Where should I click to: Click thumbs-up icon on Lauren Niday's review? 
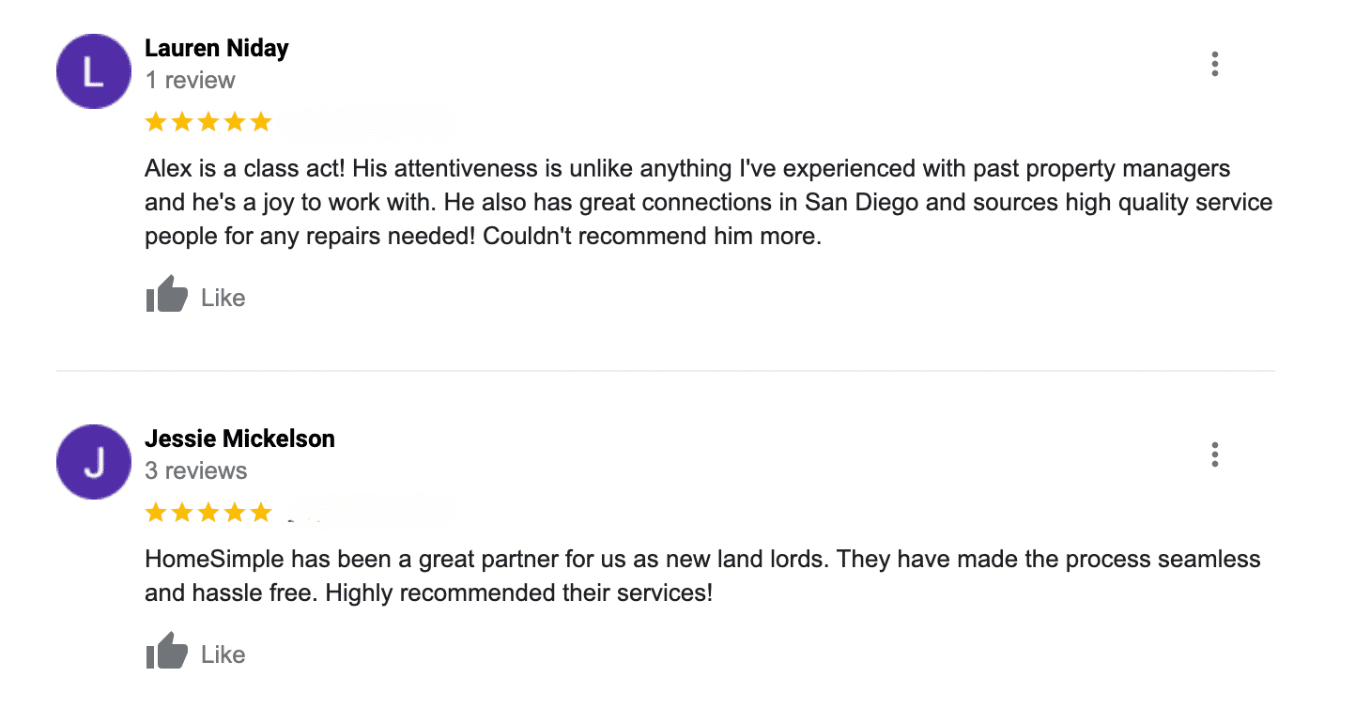167,295
